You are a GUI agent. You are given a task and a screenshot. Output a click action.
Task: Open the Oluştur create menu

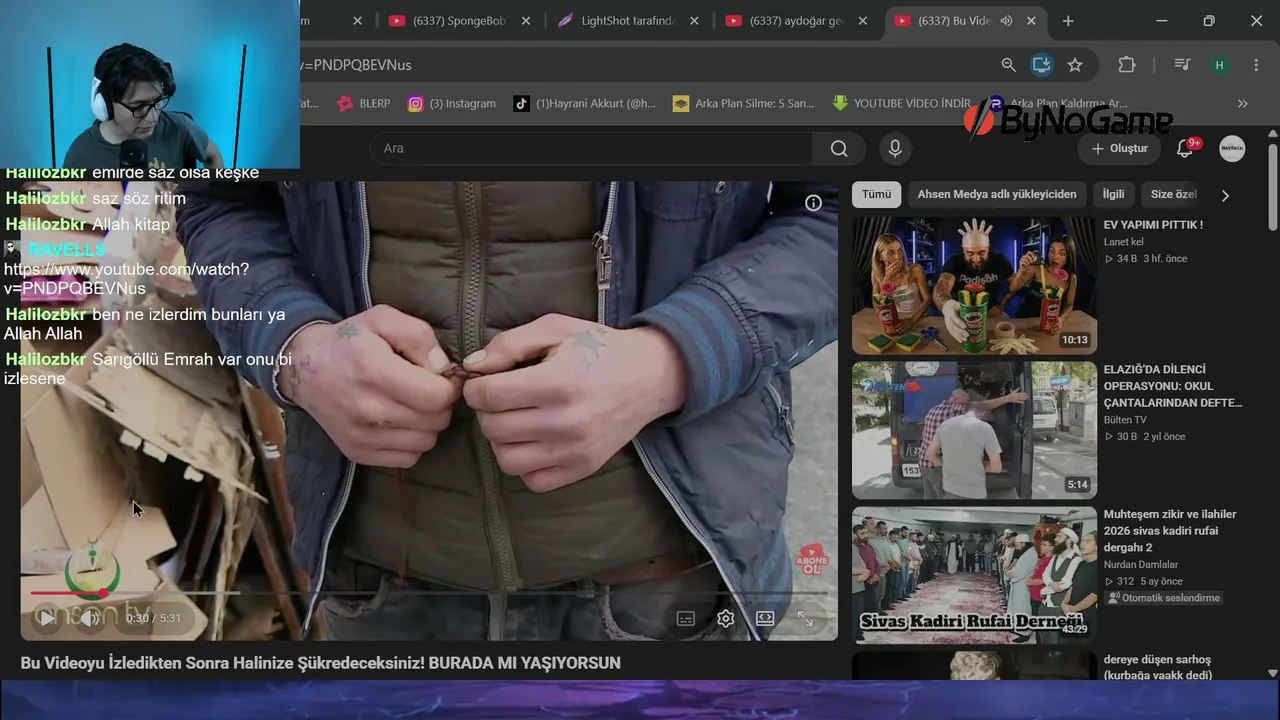pos(1119,149)
